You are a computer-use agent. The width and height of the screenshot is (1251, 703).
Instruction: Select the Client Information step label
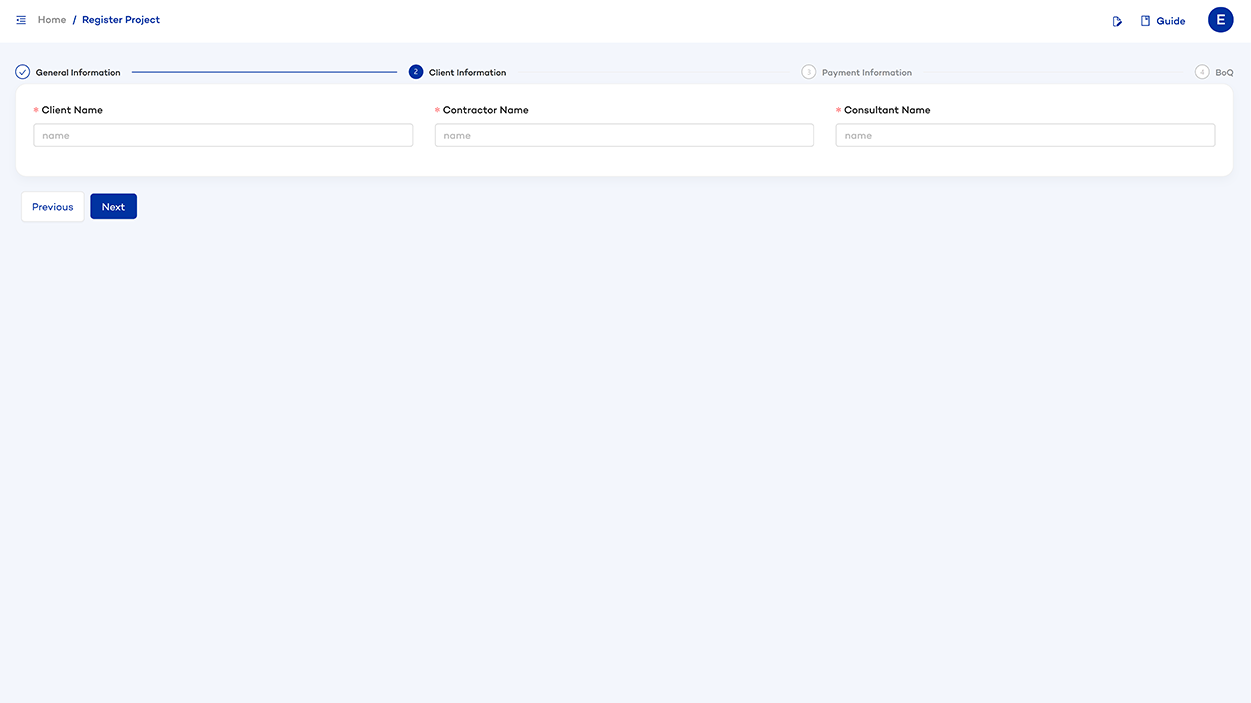coord(467,73)
